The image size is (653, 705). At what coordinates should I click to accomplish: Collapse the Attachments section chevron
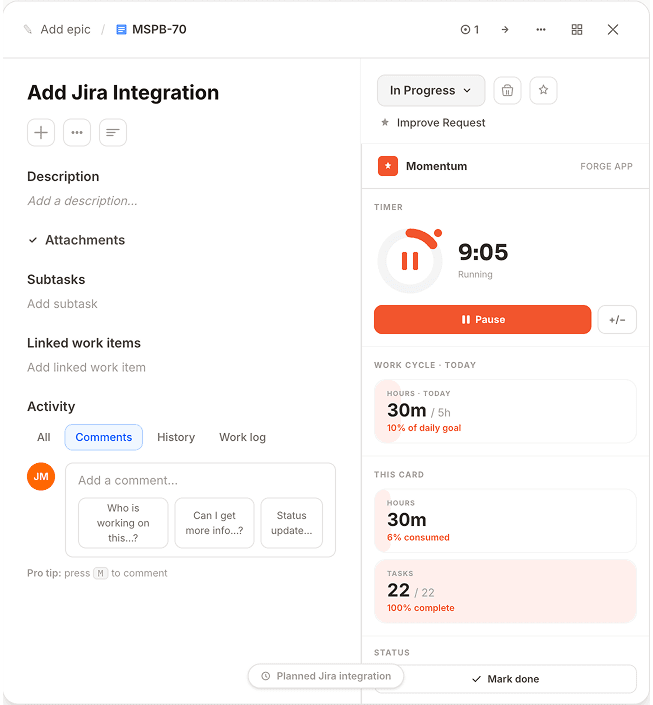33,240
